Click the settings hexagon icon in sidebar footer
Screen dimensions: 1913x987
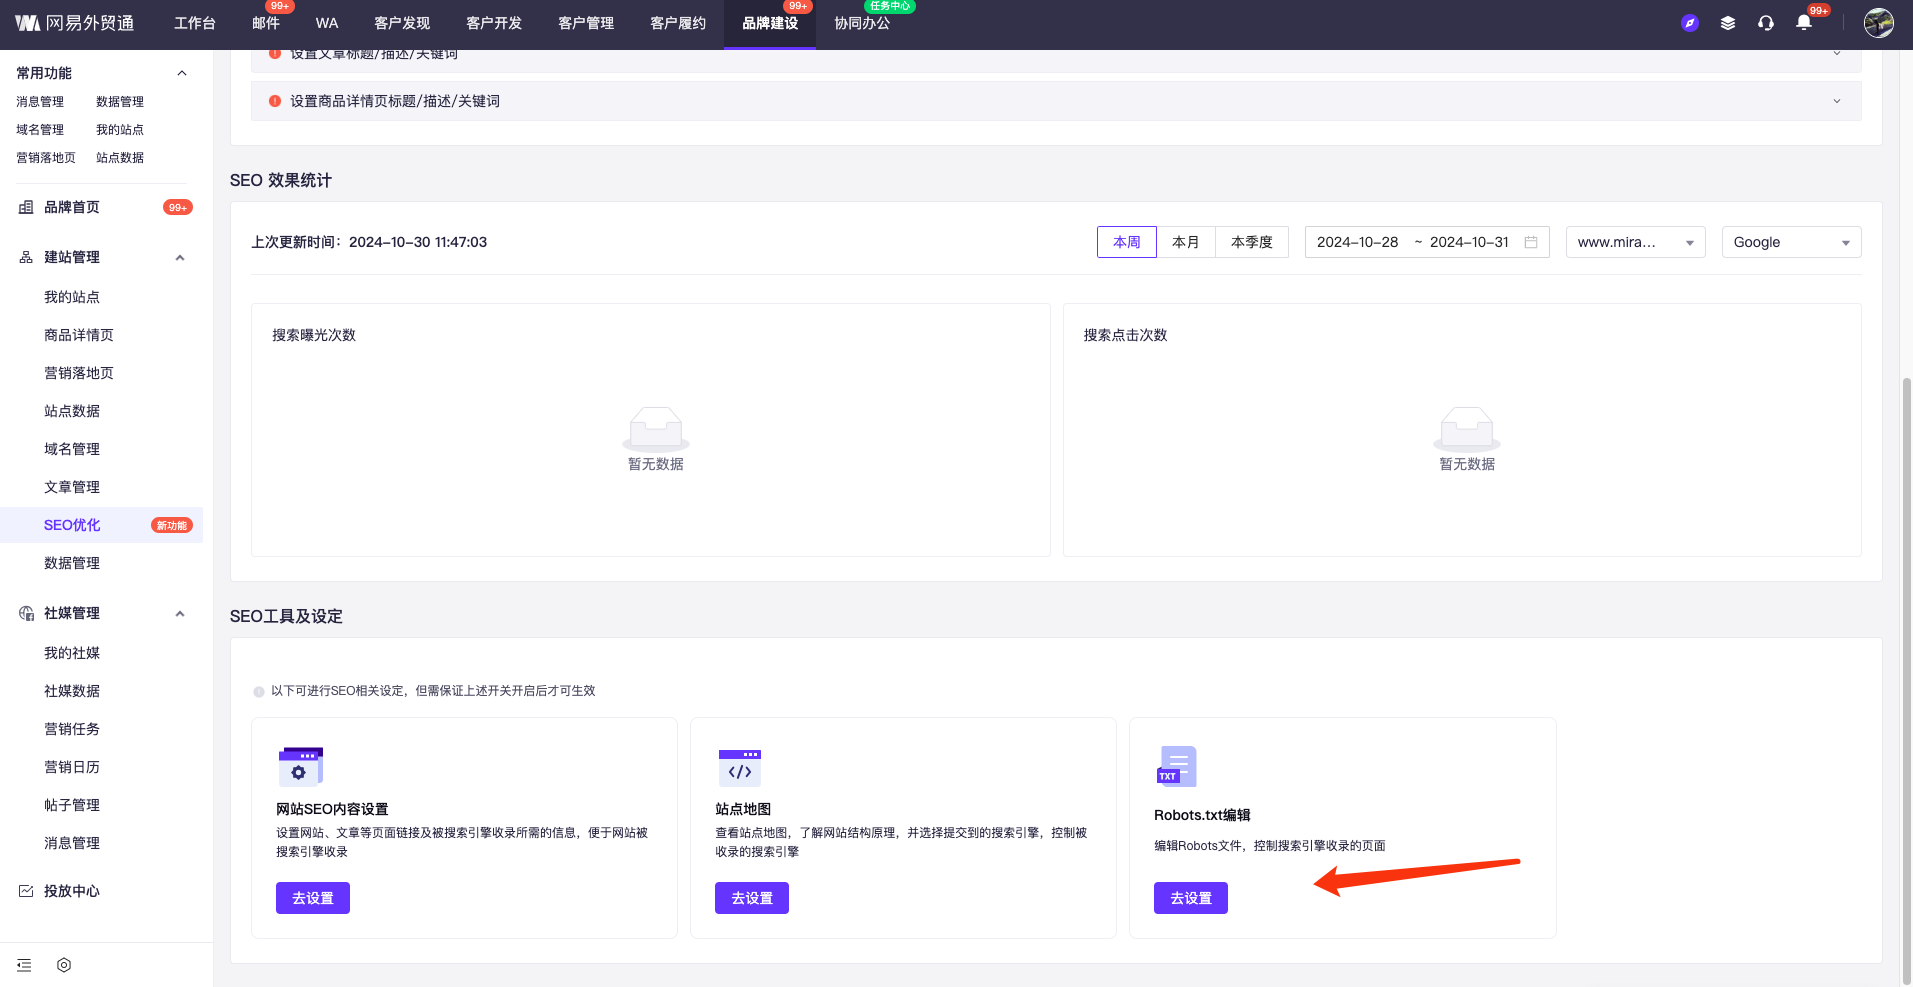click(64, 965)
